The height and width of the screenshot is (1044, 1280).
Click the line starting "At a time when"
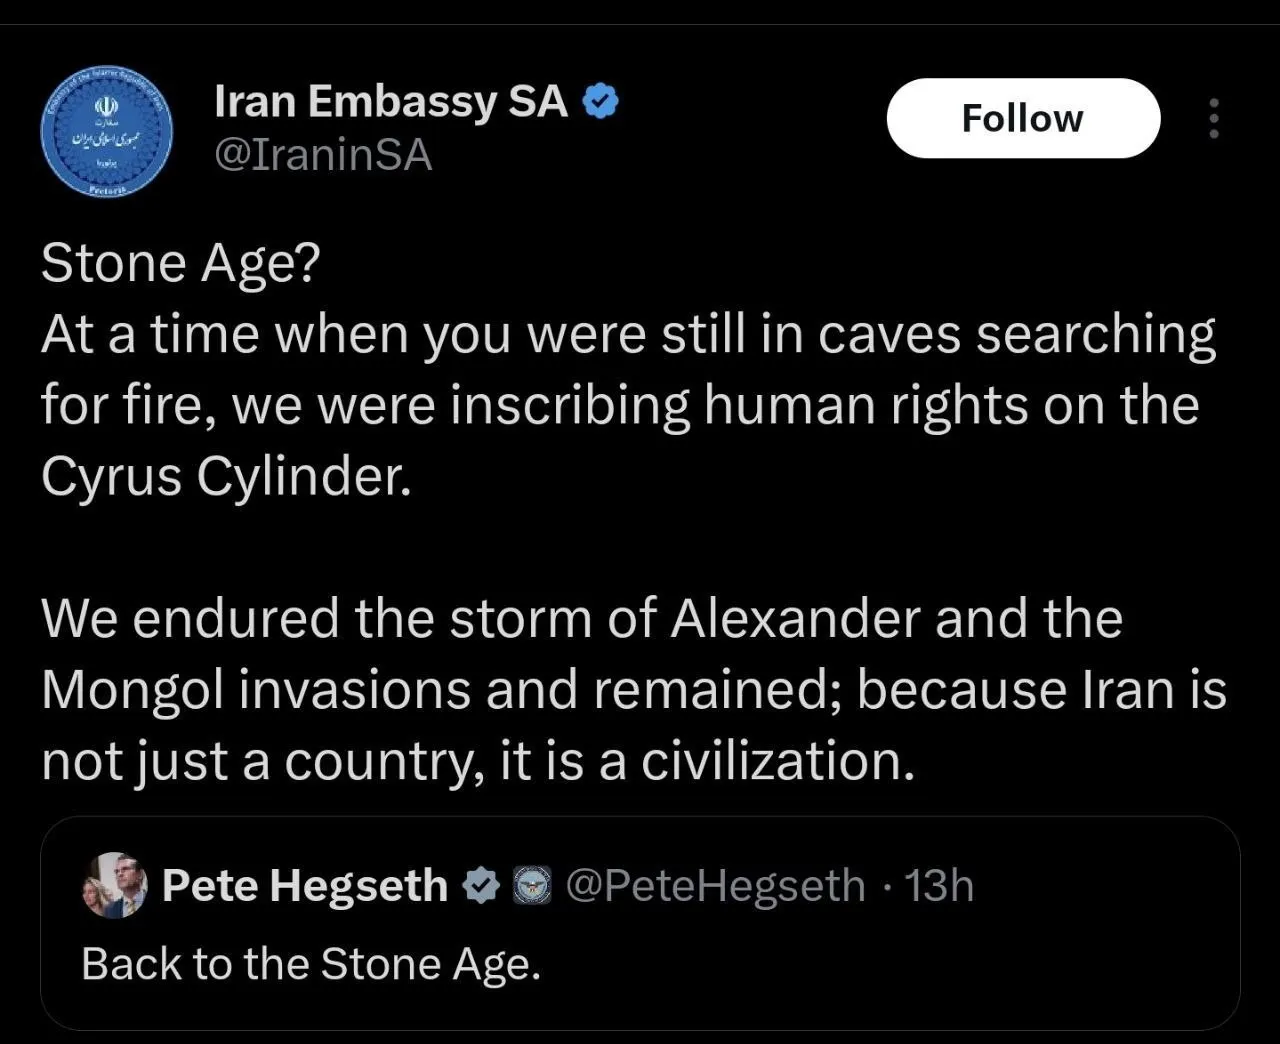tap(628, 334)
